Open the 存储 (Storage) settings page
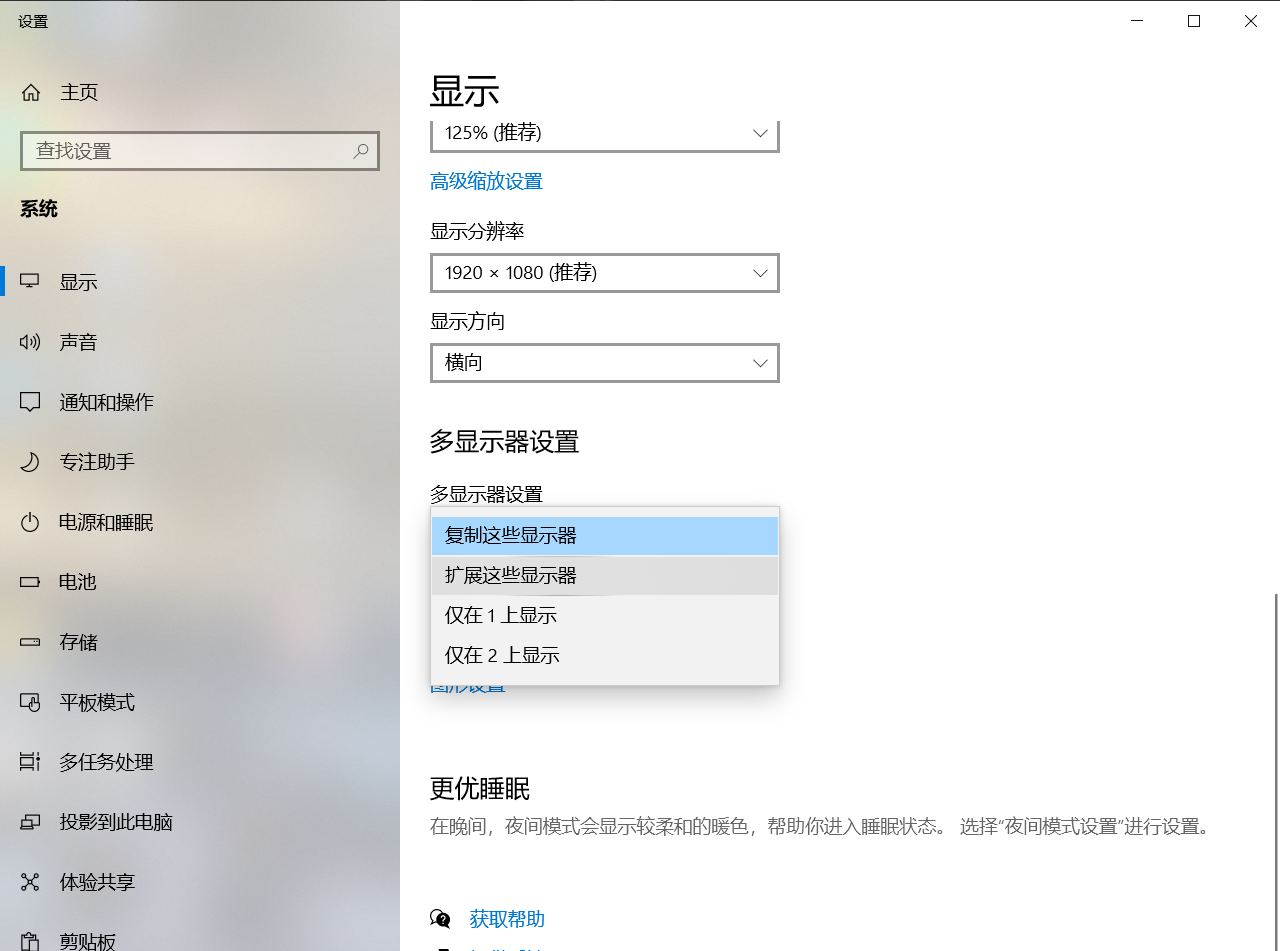 (x=78, y=641)
